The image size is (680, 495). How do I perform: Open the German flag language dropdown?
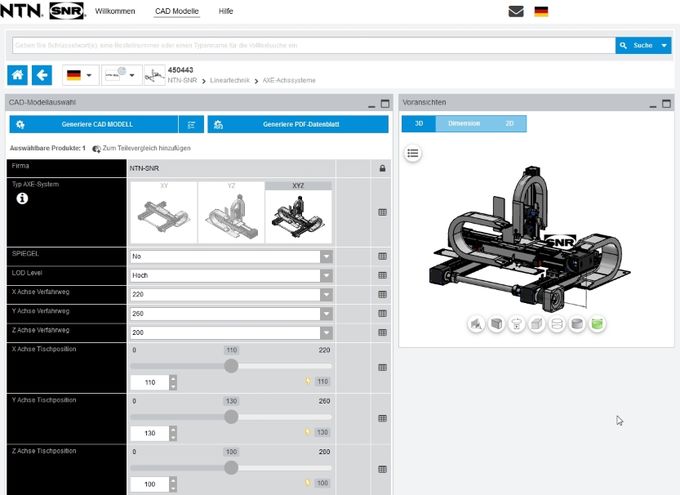79,75
